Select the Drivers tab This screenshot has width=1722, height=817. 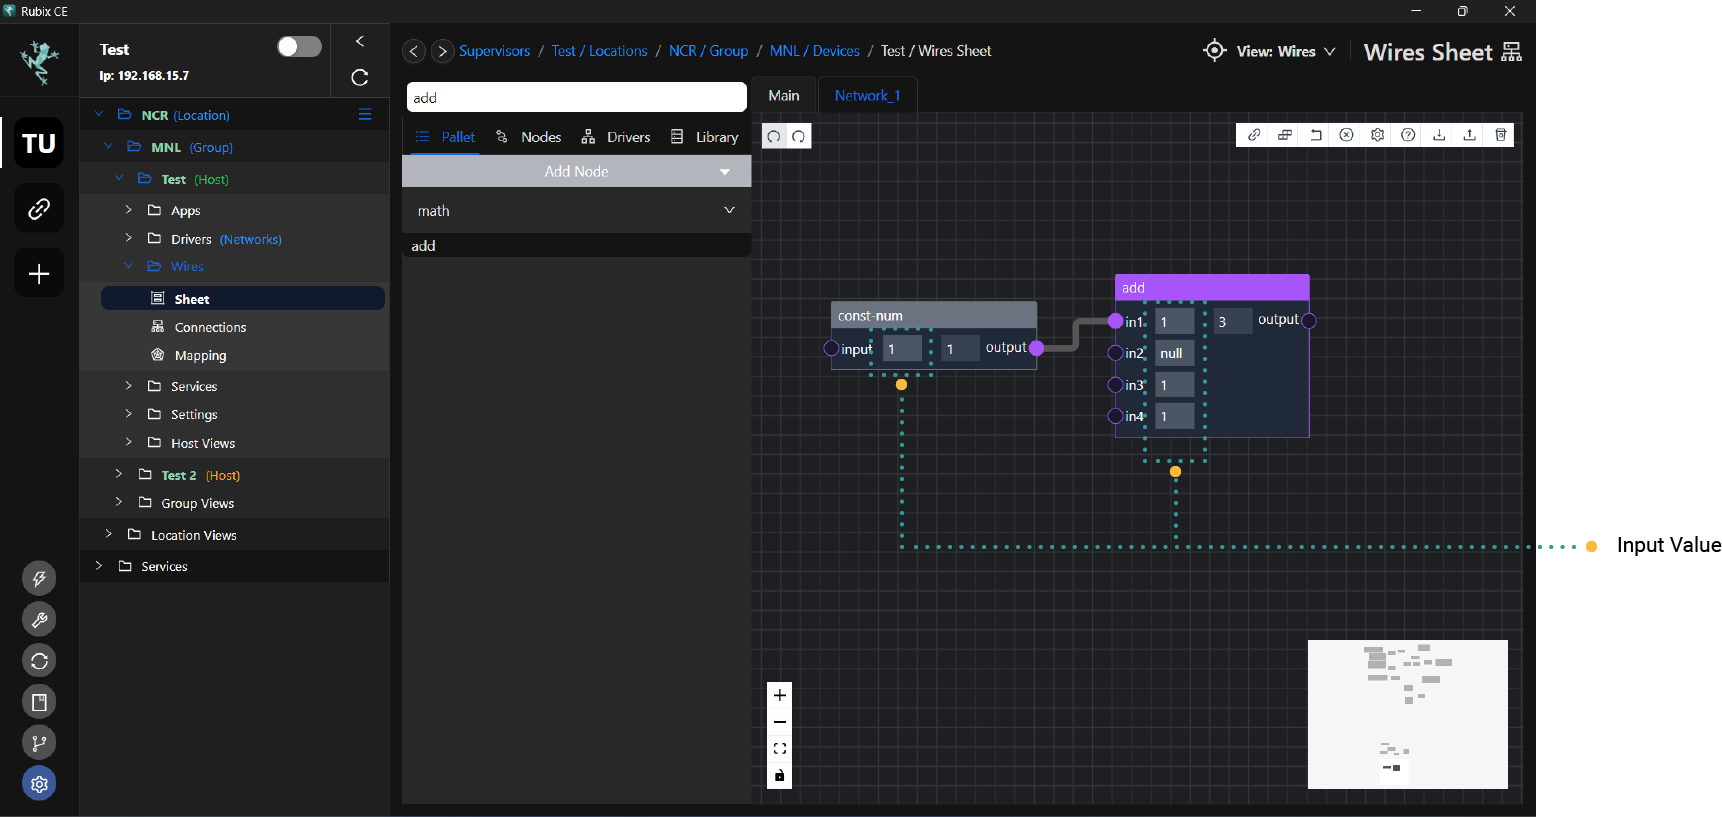(616, 137)
